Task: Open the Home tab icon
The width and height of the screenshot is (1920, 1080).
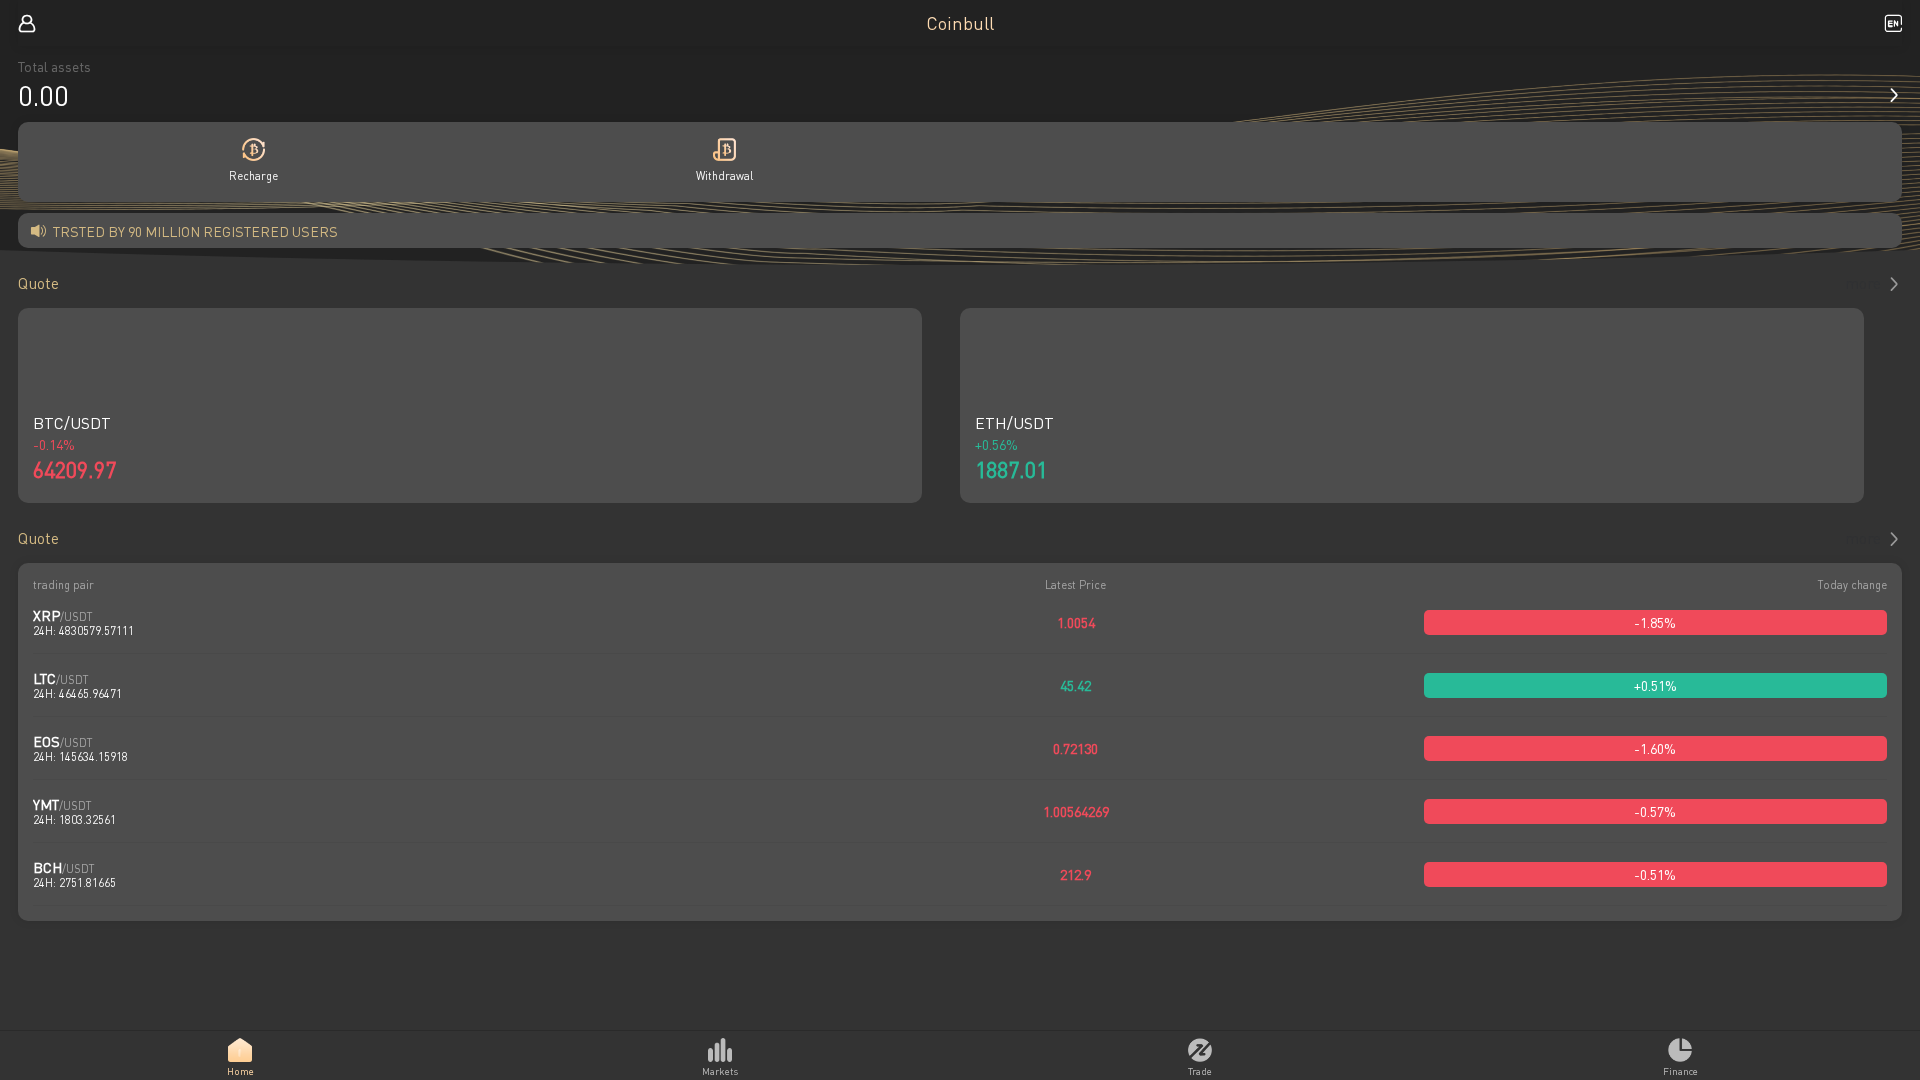Action: point(240,1050)
